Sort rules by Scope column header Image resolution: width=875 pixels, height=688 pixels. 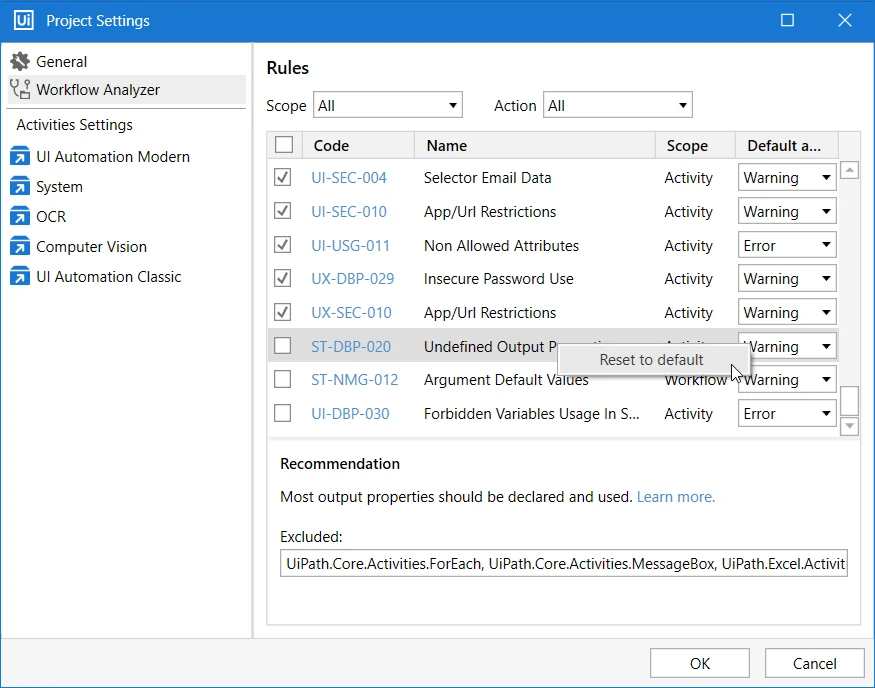click(x=695, y=146)
